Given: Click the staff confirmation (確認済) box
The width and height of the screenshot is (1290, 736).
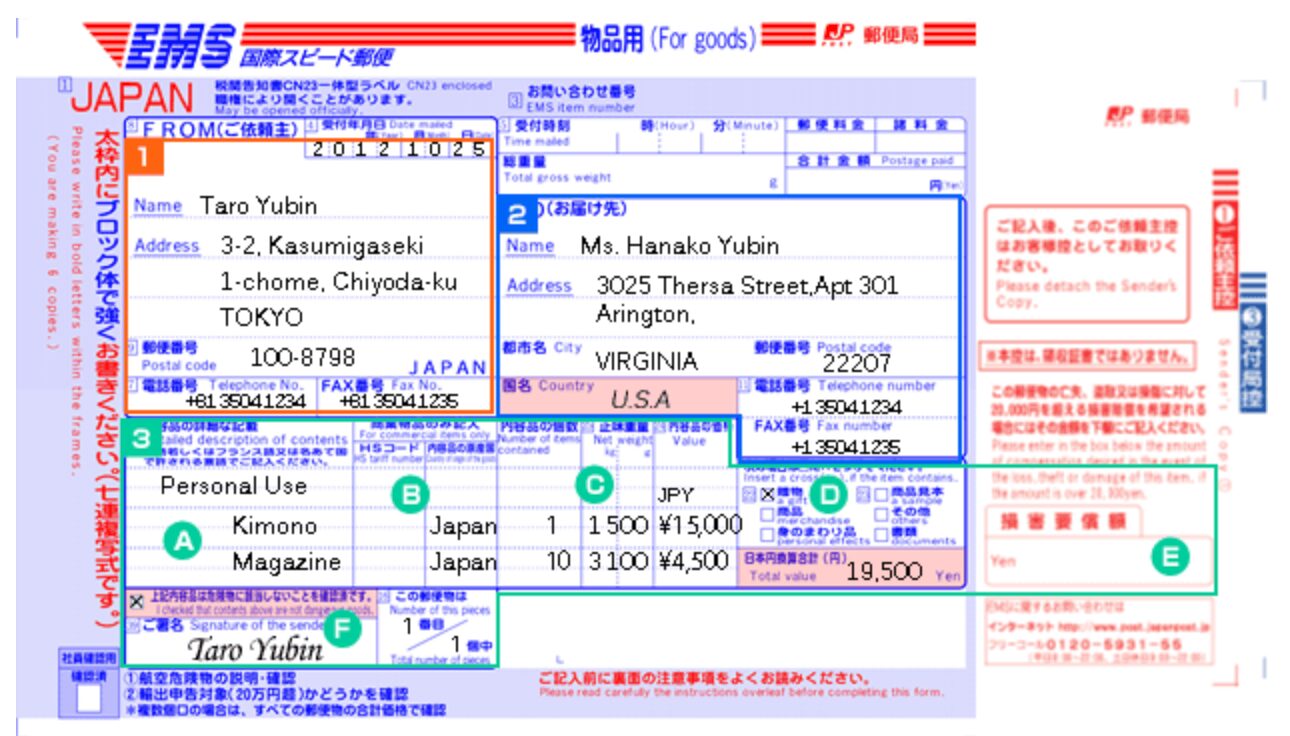Looking at the screenshot, I should point(88,698).
